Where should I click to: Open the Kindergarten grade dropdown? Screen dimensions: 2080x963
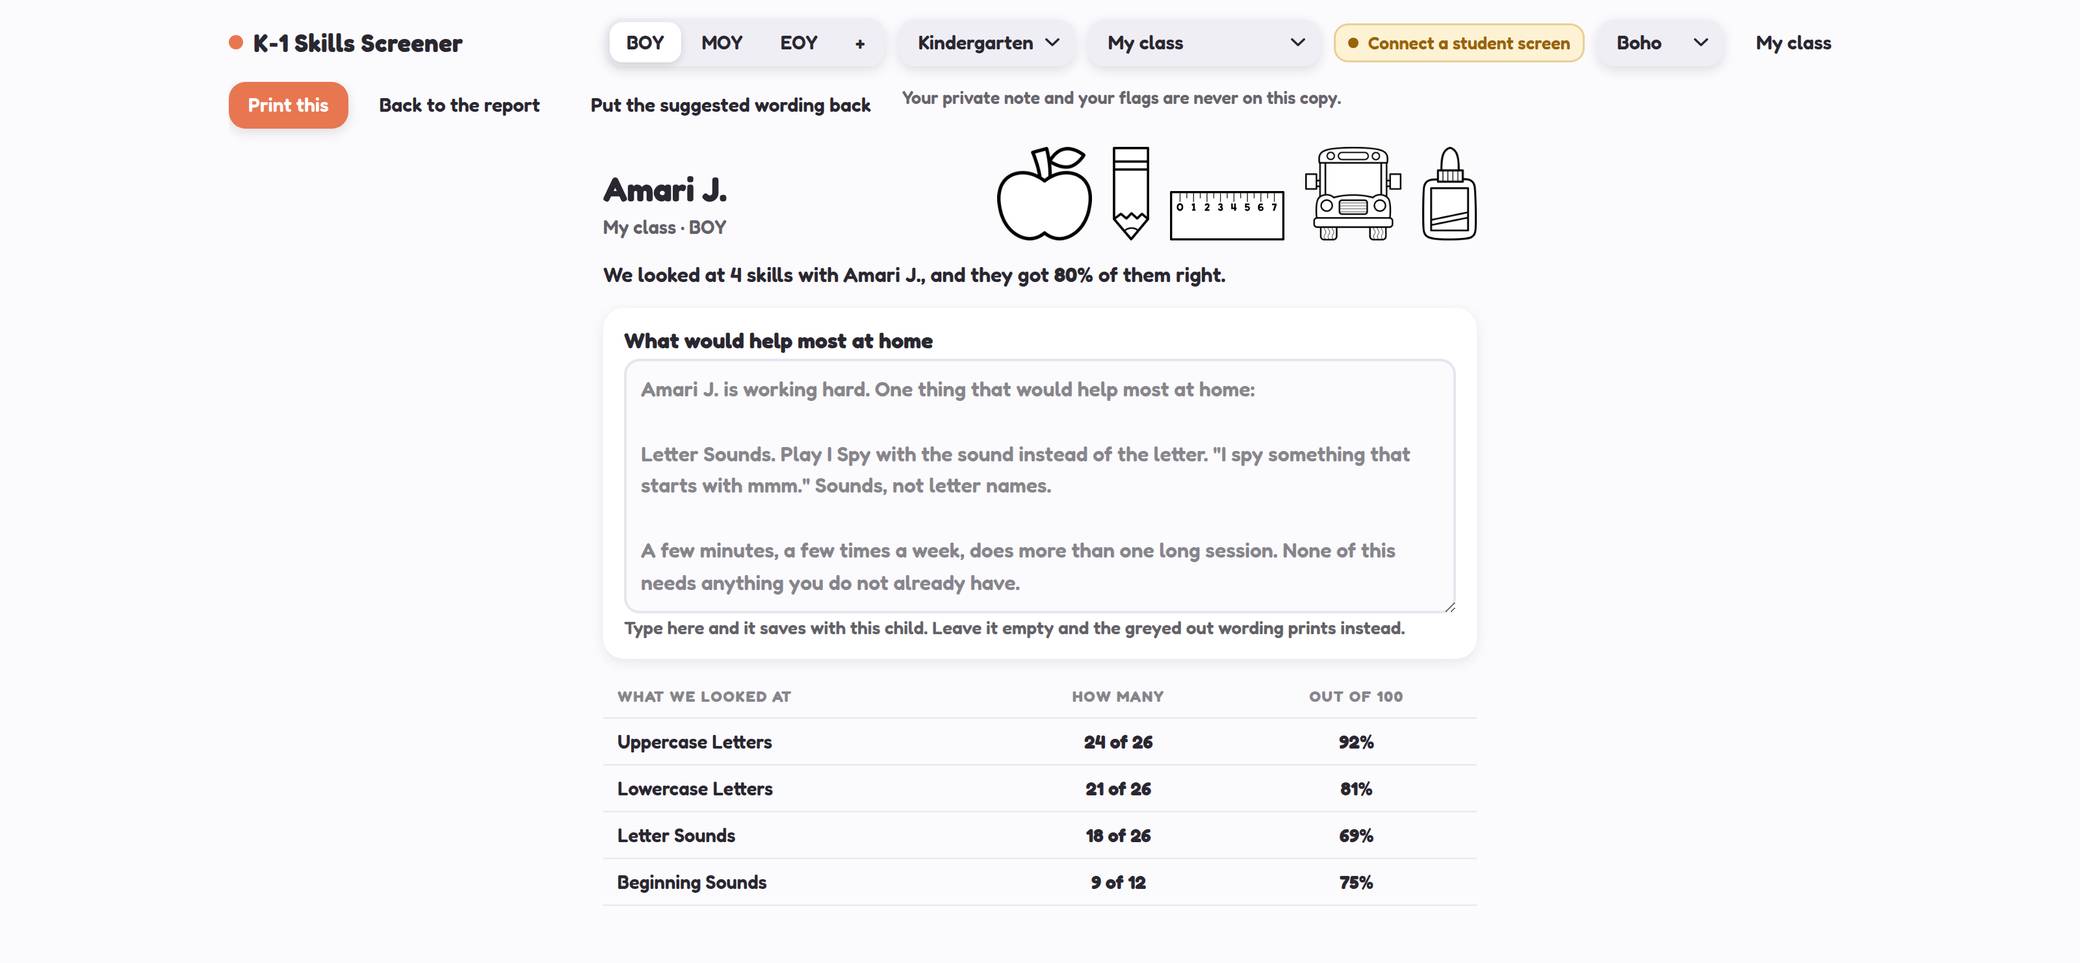click(987, 43)
